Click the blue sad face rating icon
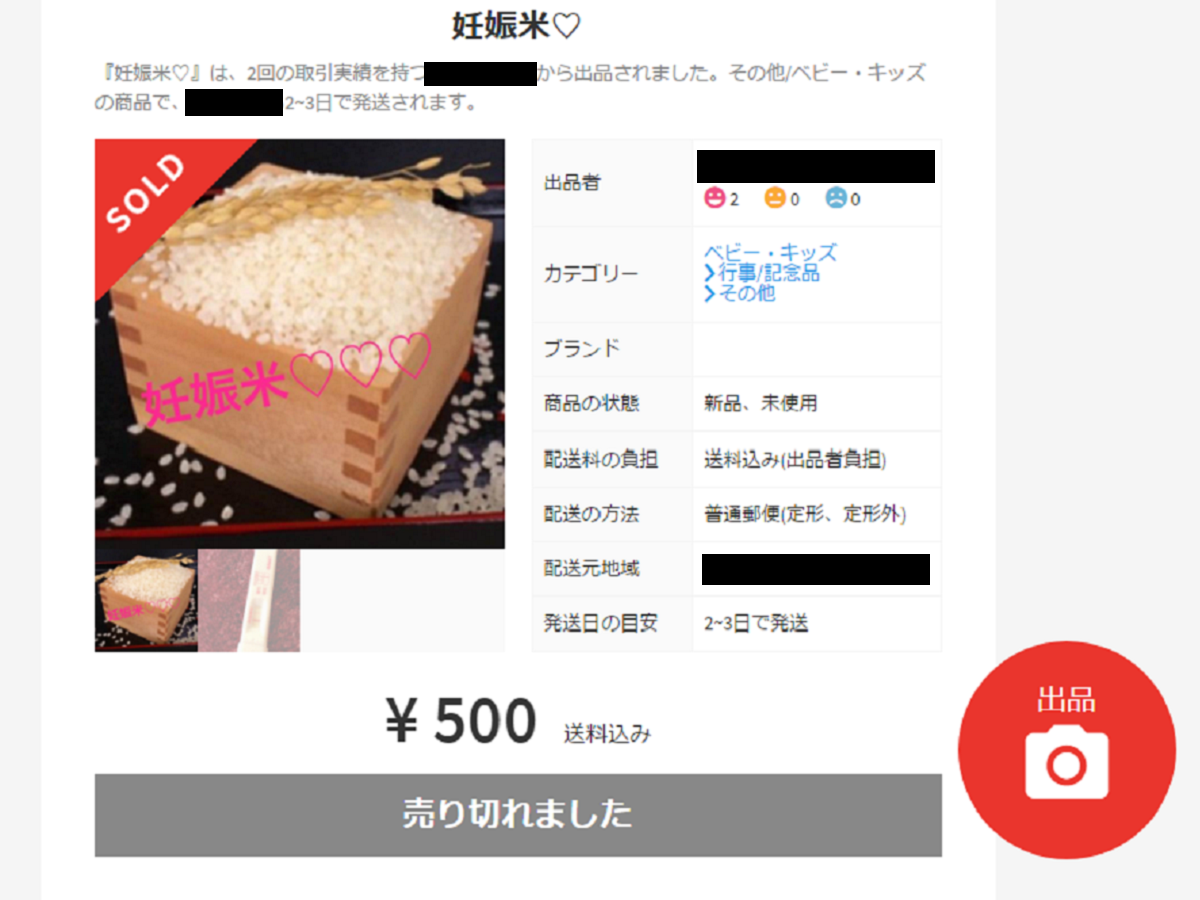This screenshot has width=1200, height=900. [x=836, y=198]
